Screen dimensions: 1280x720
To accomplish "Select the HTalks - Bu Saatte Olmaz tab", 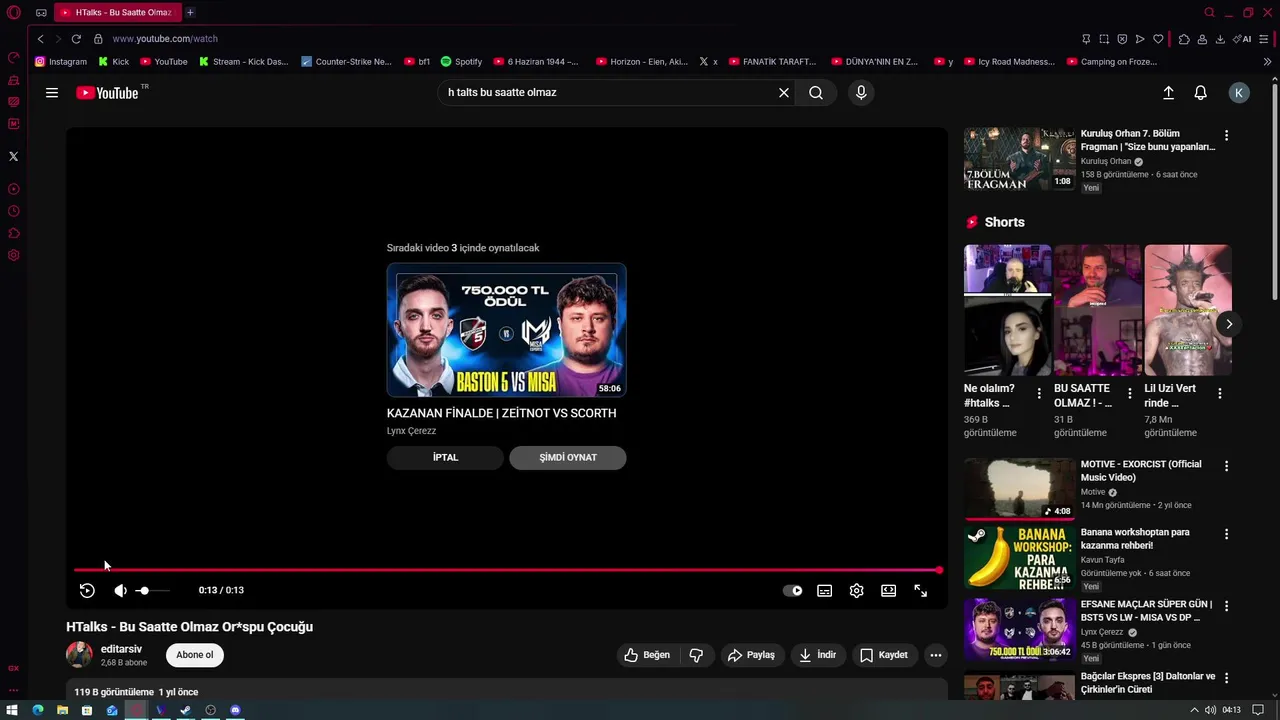I will [117, 13].
